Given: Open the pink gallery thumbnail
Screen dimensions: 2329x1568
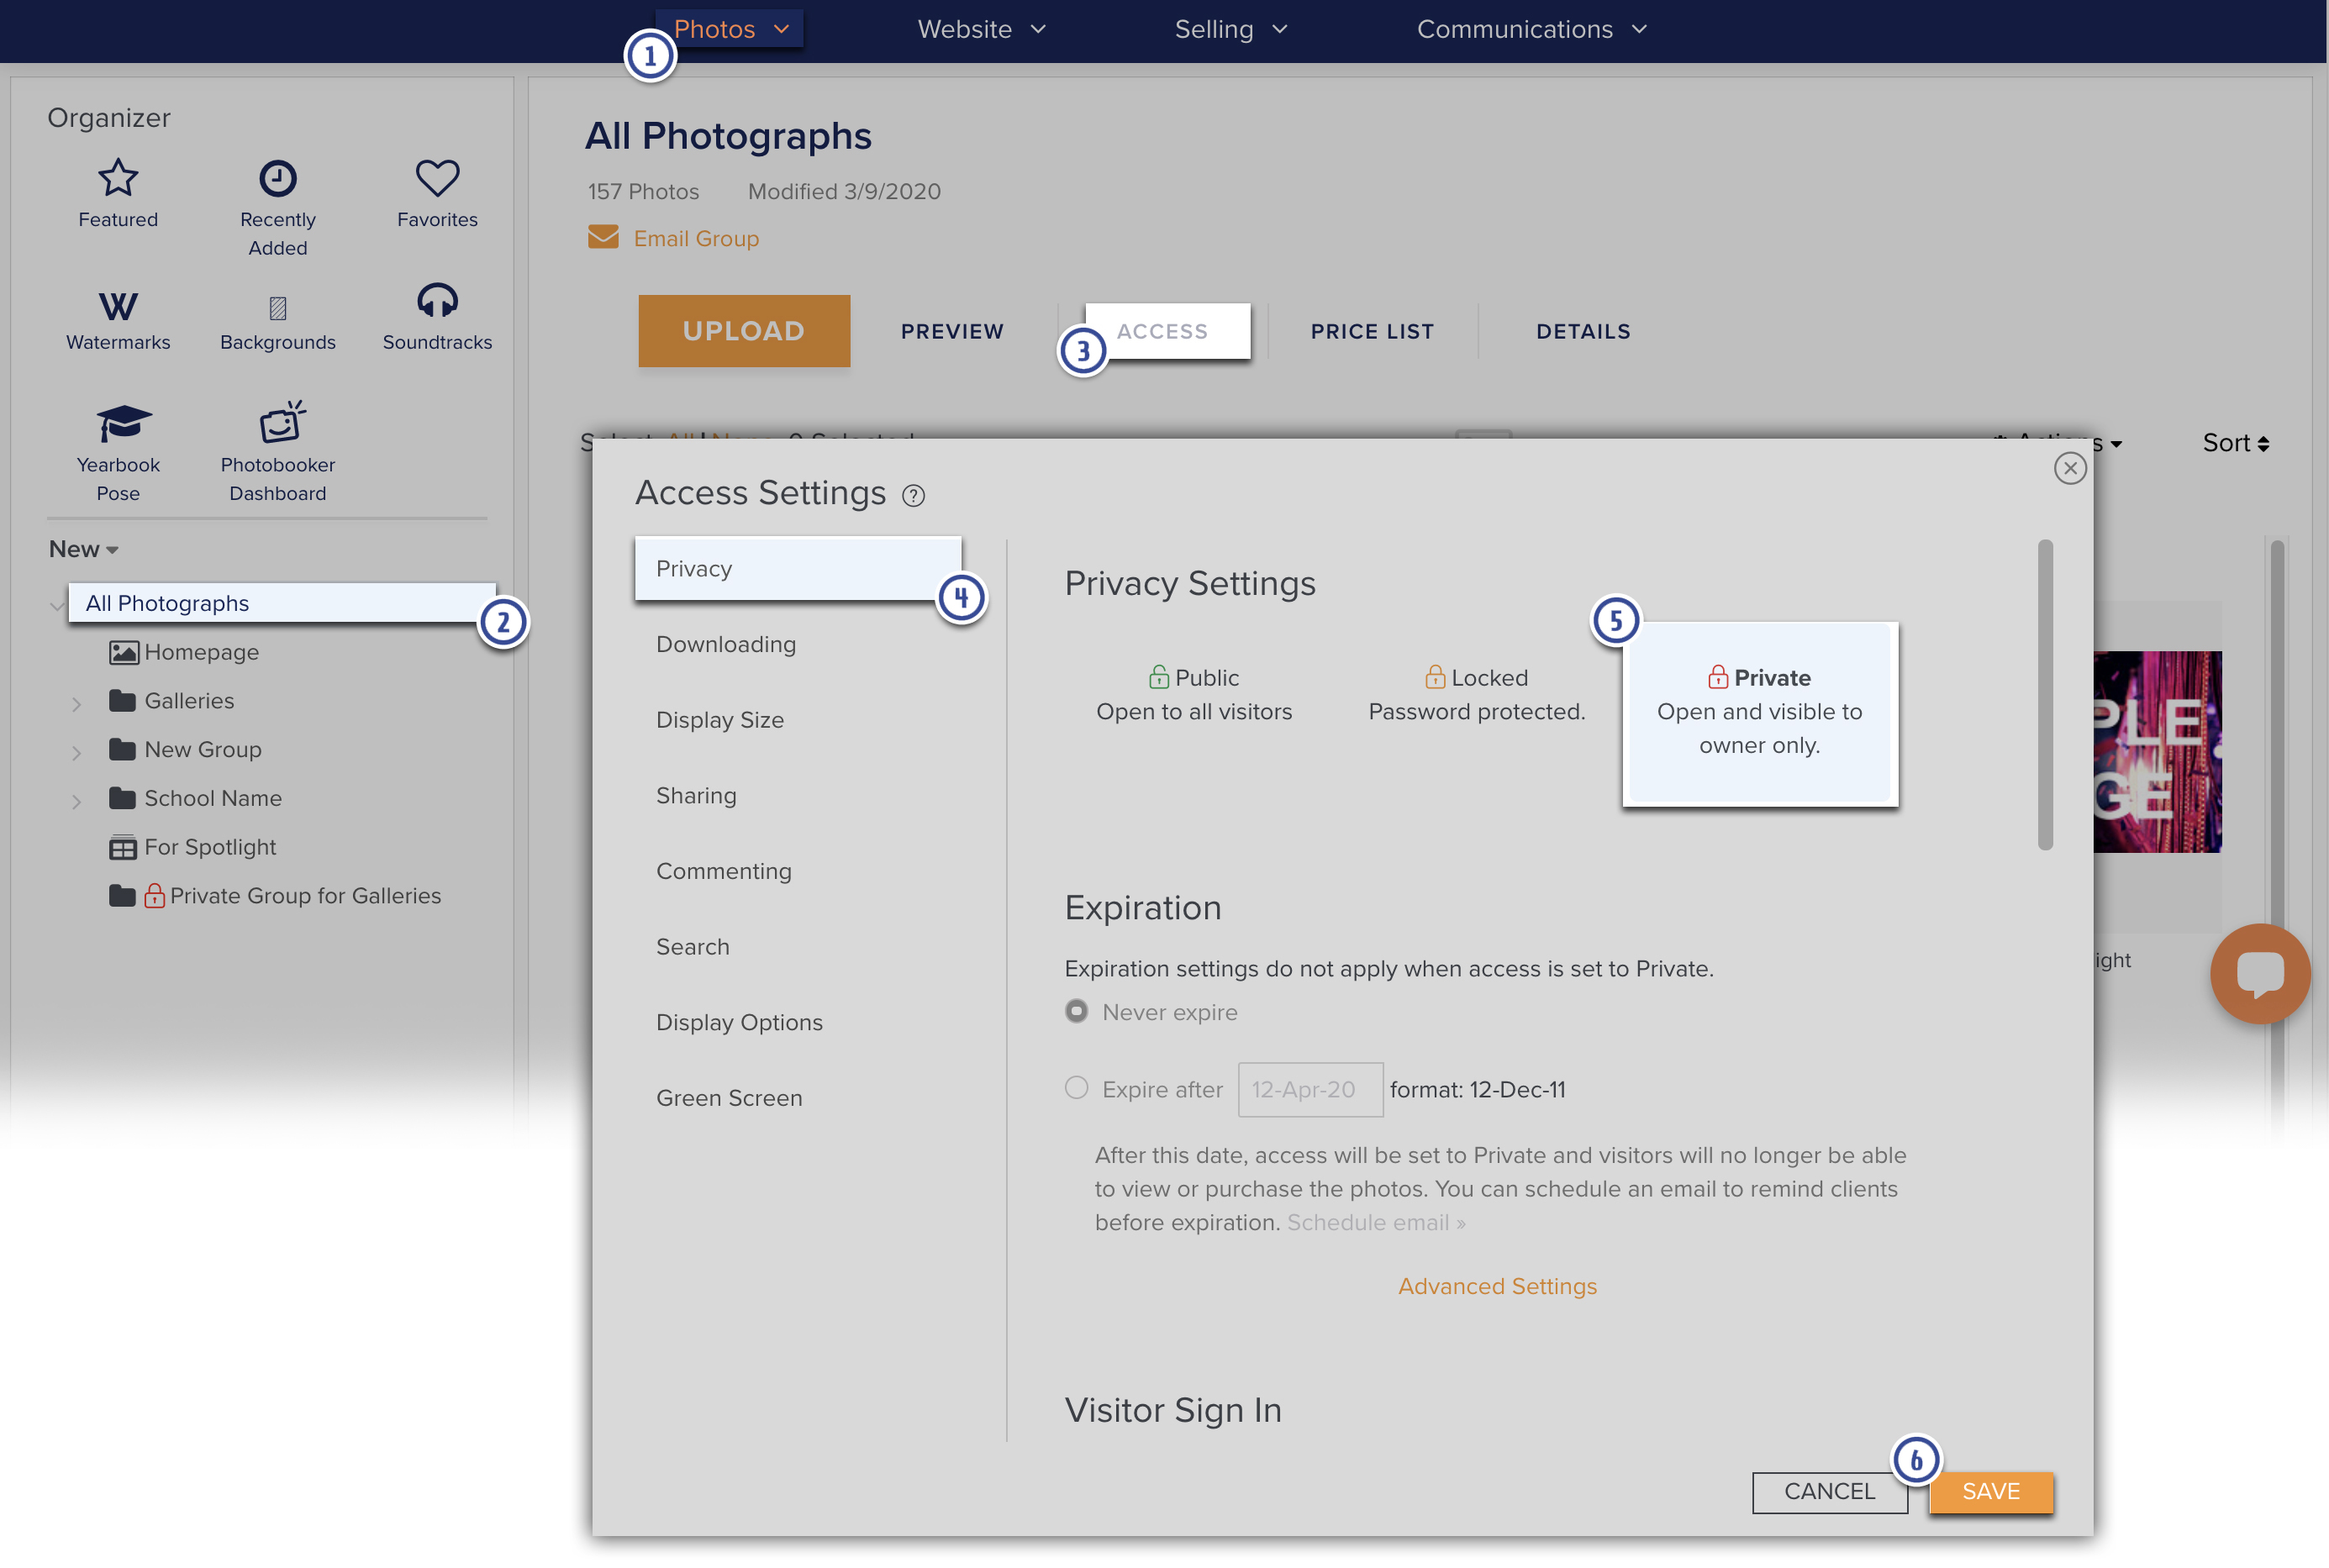Looking at the screenshot, I should pyautogui.click(x=2157, y=751).
